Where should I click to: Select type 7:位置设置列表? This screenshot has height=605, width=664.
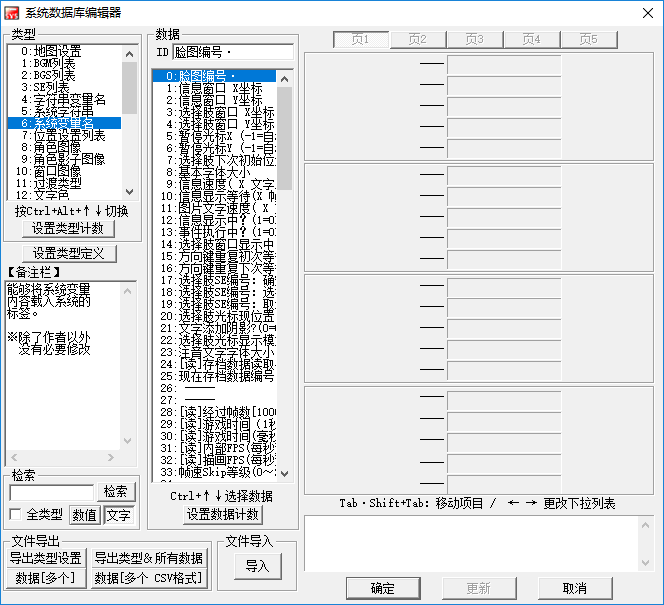64,135
